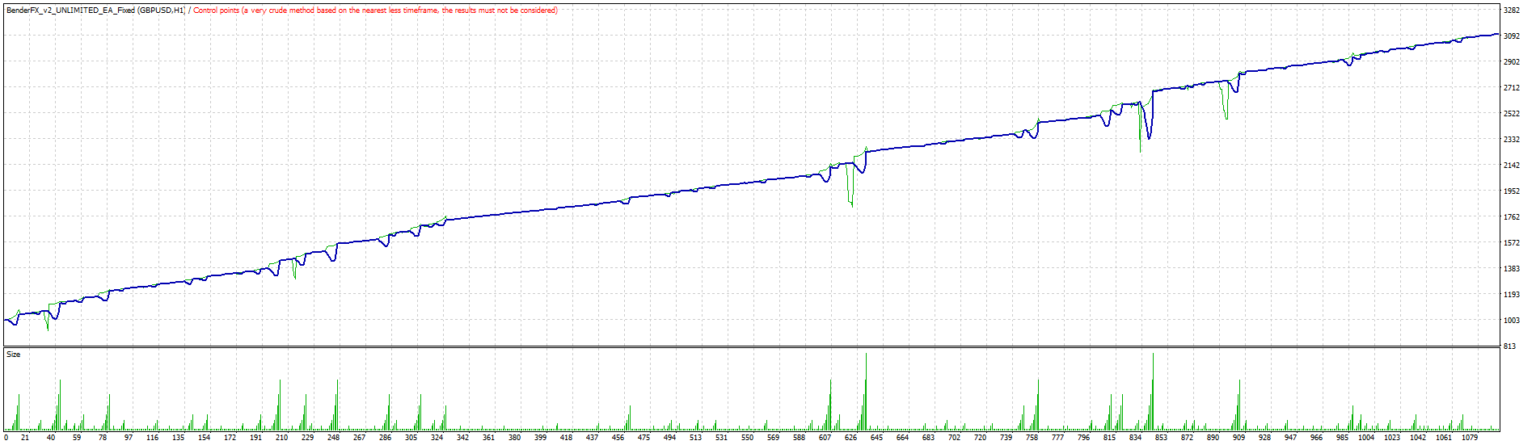1536x445 pixels.
Task: Select trade number 456 on horizontal axis
Action: [618, 437]
